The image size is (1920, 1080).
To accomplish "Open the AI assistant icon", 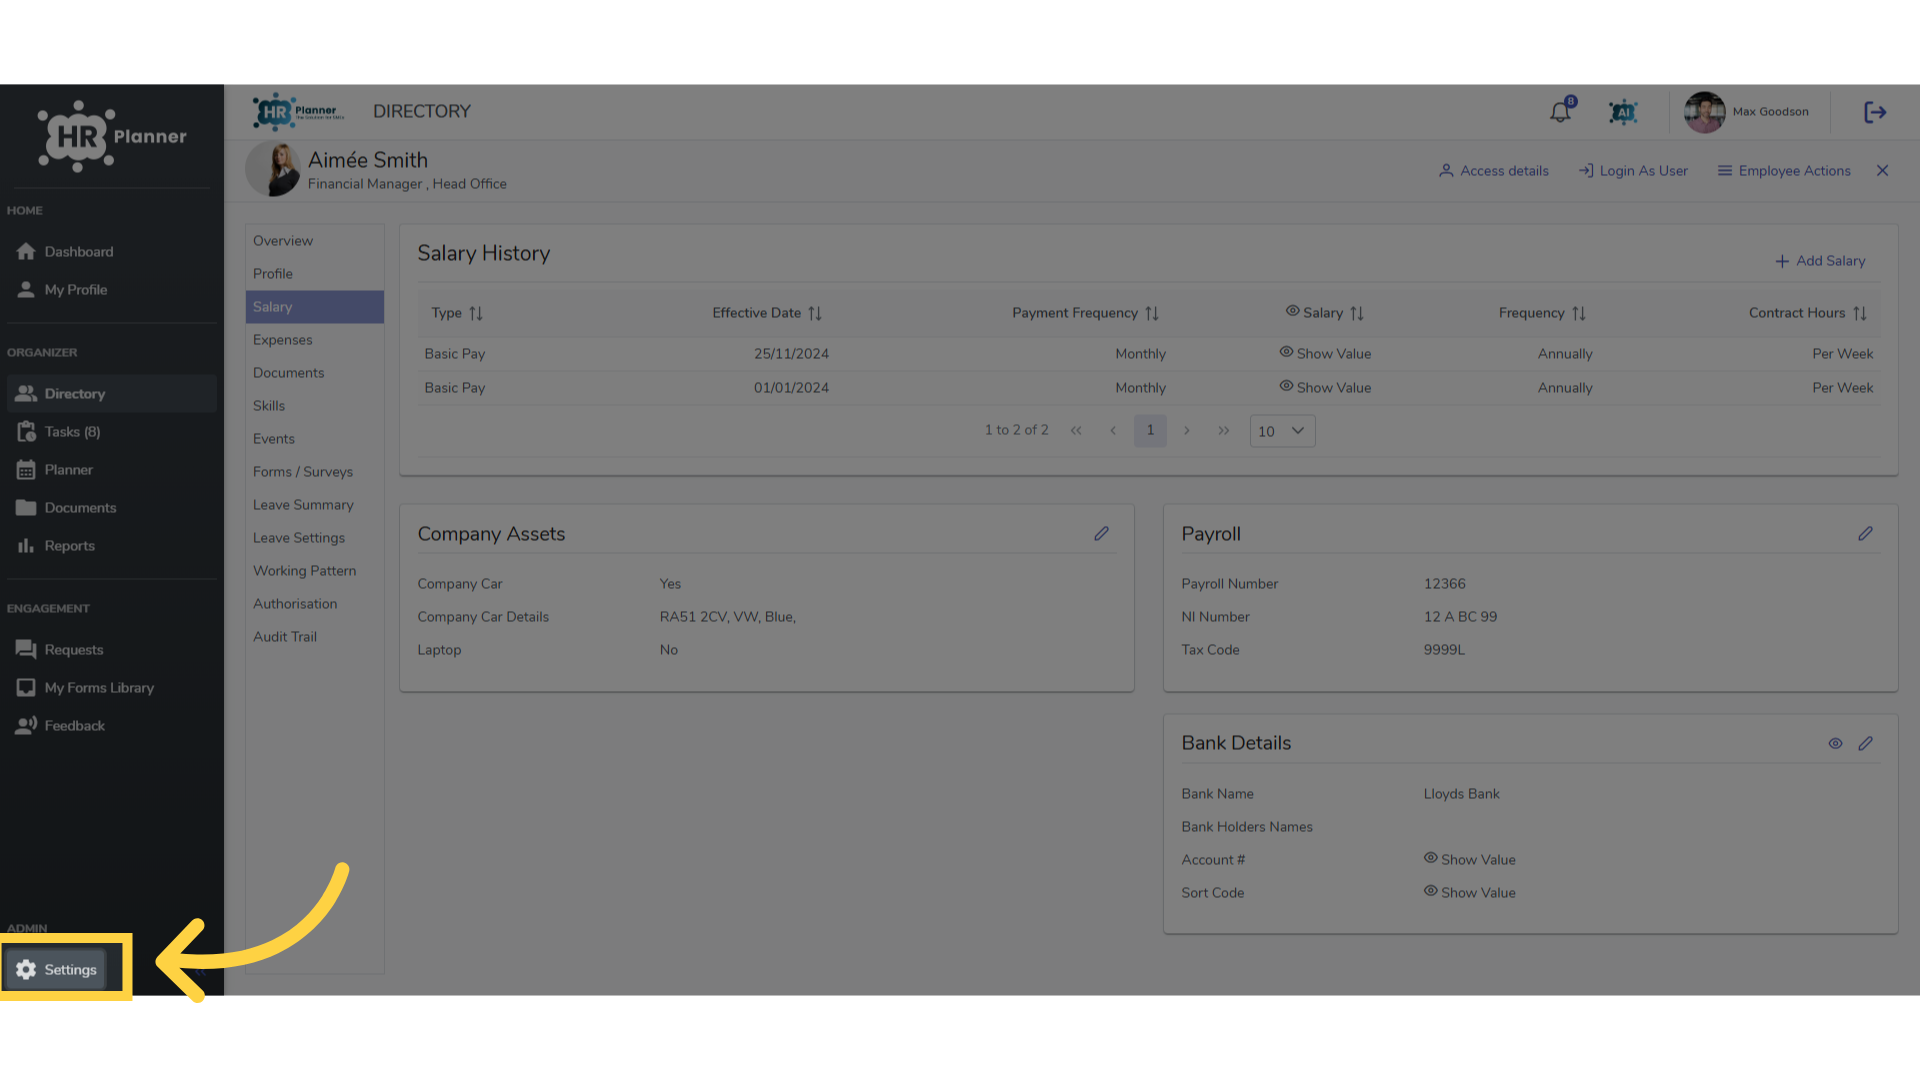I will pyautogui.click(x=1622, y=112).
